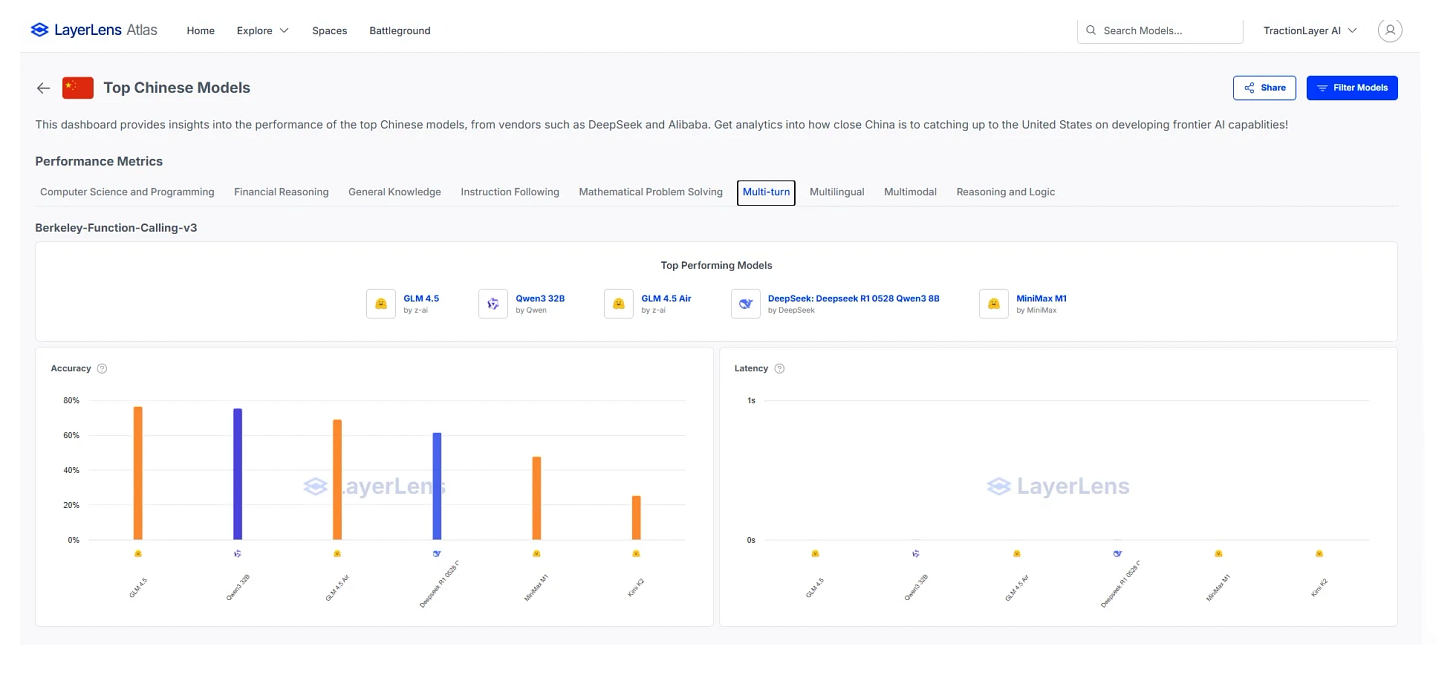Open the Filter Models button
1456x678 pixels.
coord(1352,88)
